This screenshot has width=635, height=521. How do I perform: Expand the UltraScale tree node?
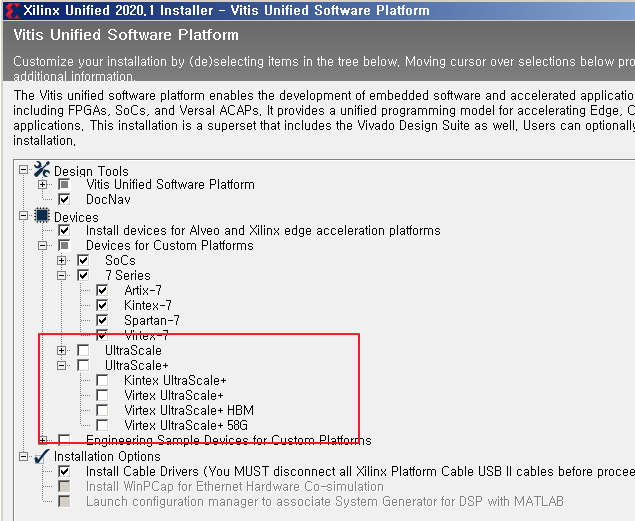(x=62, y=351)
